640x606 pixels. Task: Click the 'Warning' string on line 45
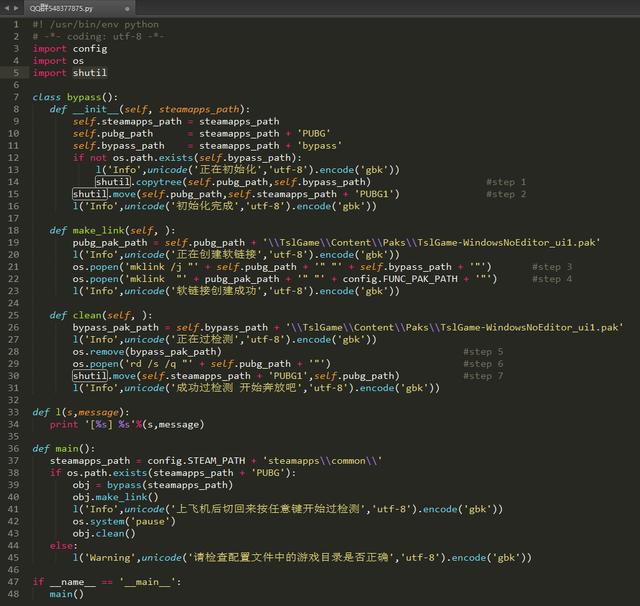tap(110, 558)
